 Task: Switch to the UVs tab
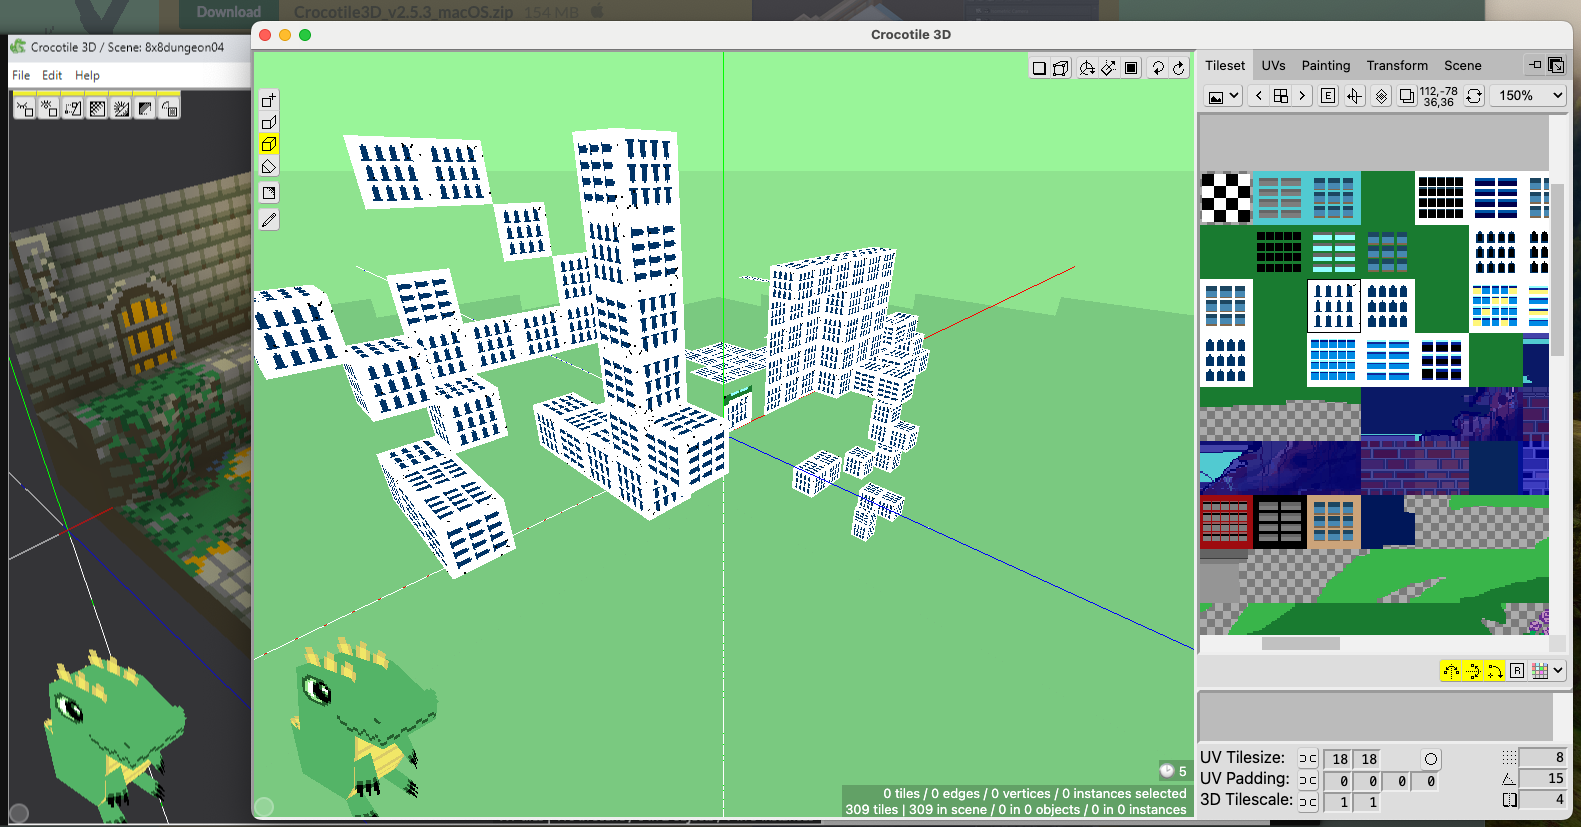click(1273, 65)
